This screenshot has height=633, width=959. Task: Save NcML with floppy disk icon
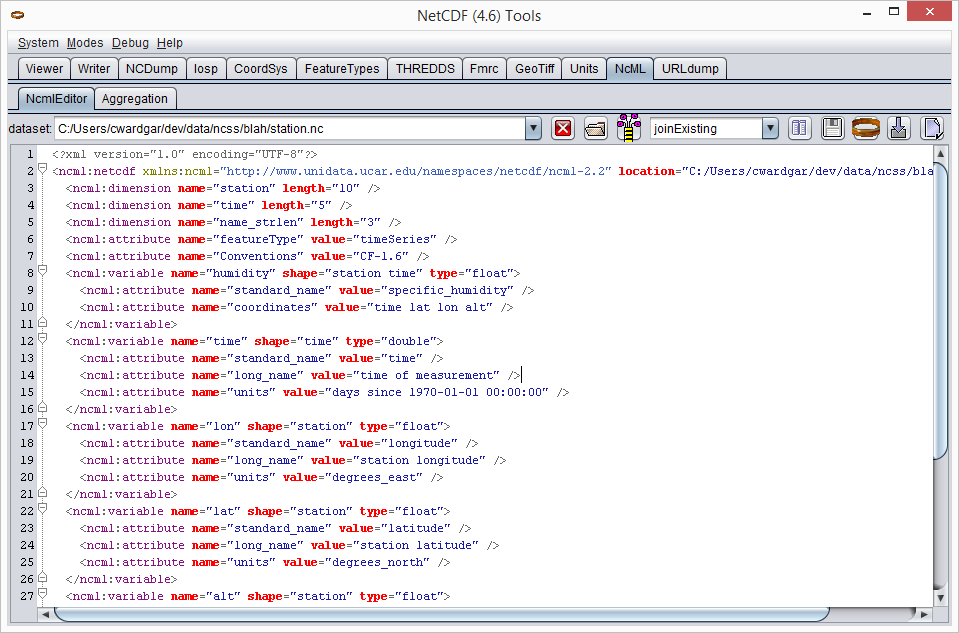[x=832, y=128]
